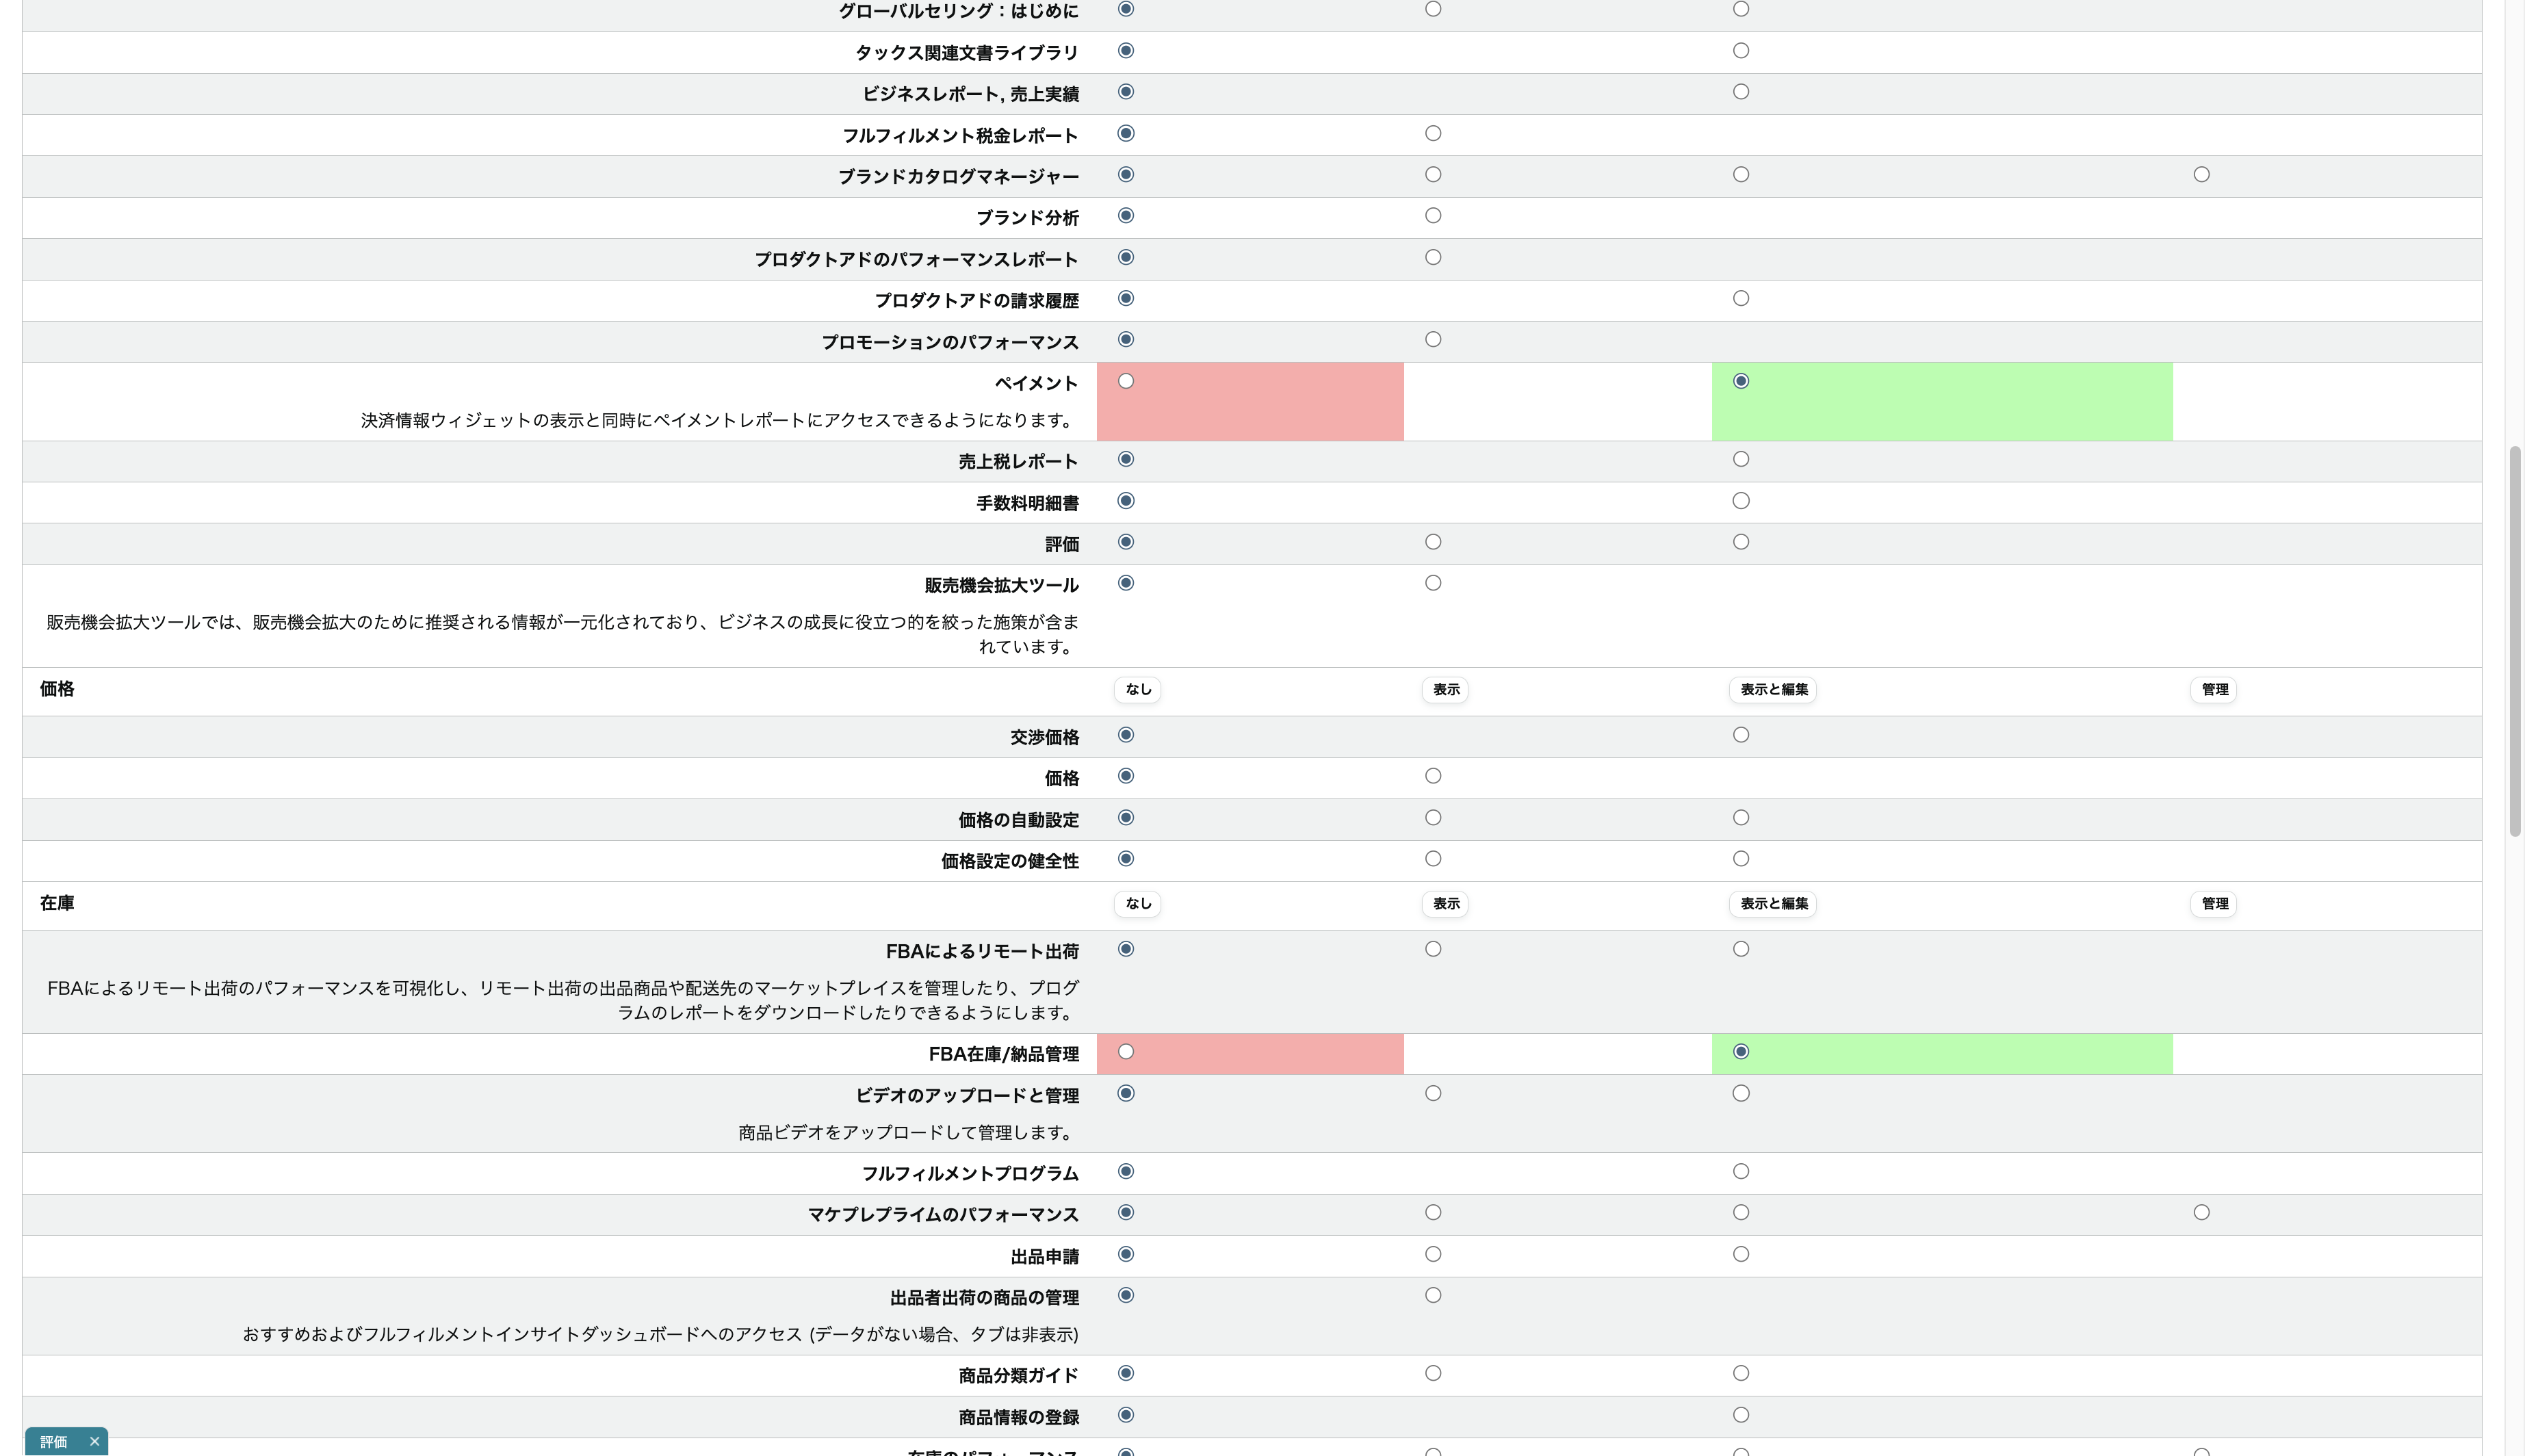Select 表示 for プロモーションのパフォーマンス
2525x1456 pixels.
pyautogui.click(x=1433, y=340)
